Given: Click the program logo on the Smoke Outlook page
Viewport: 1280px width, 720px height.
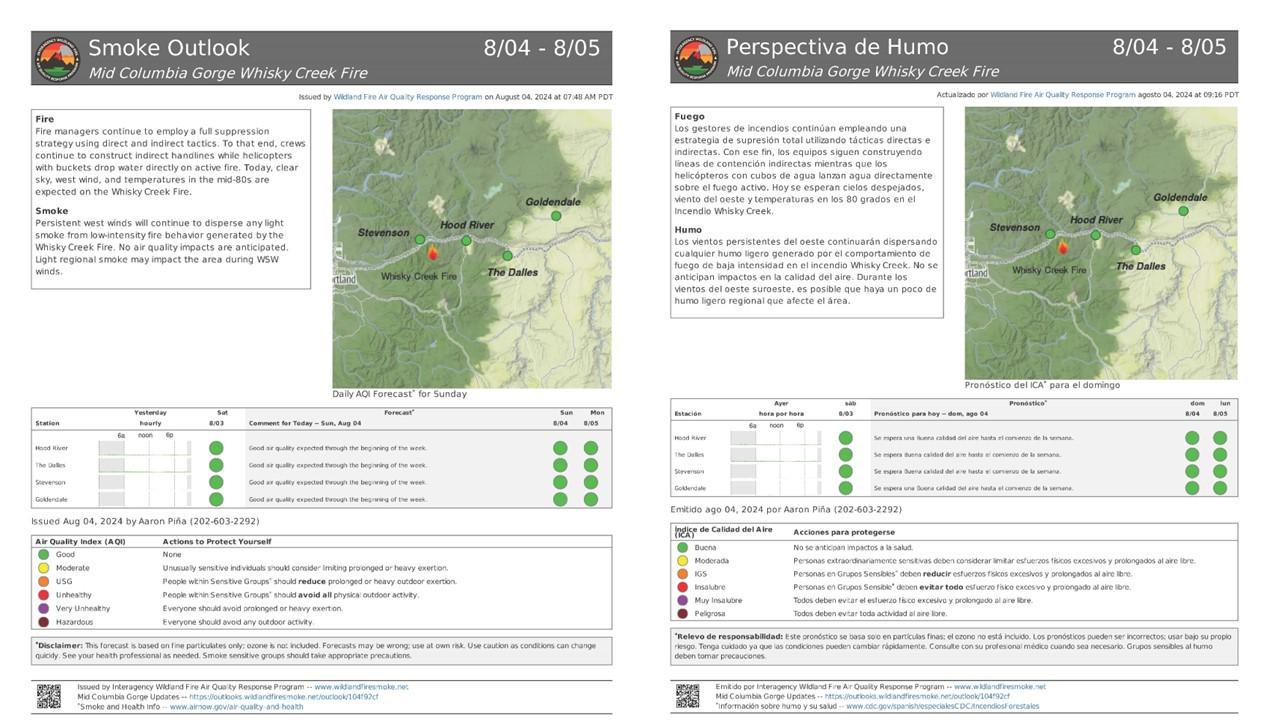Looking at the screenshot, I should pos(57,59).
